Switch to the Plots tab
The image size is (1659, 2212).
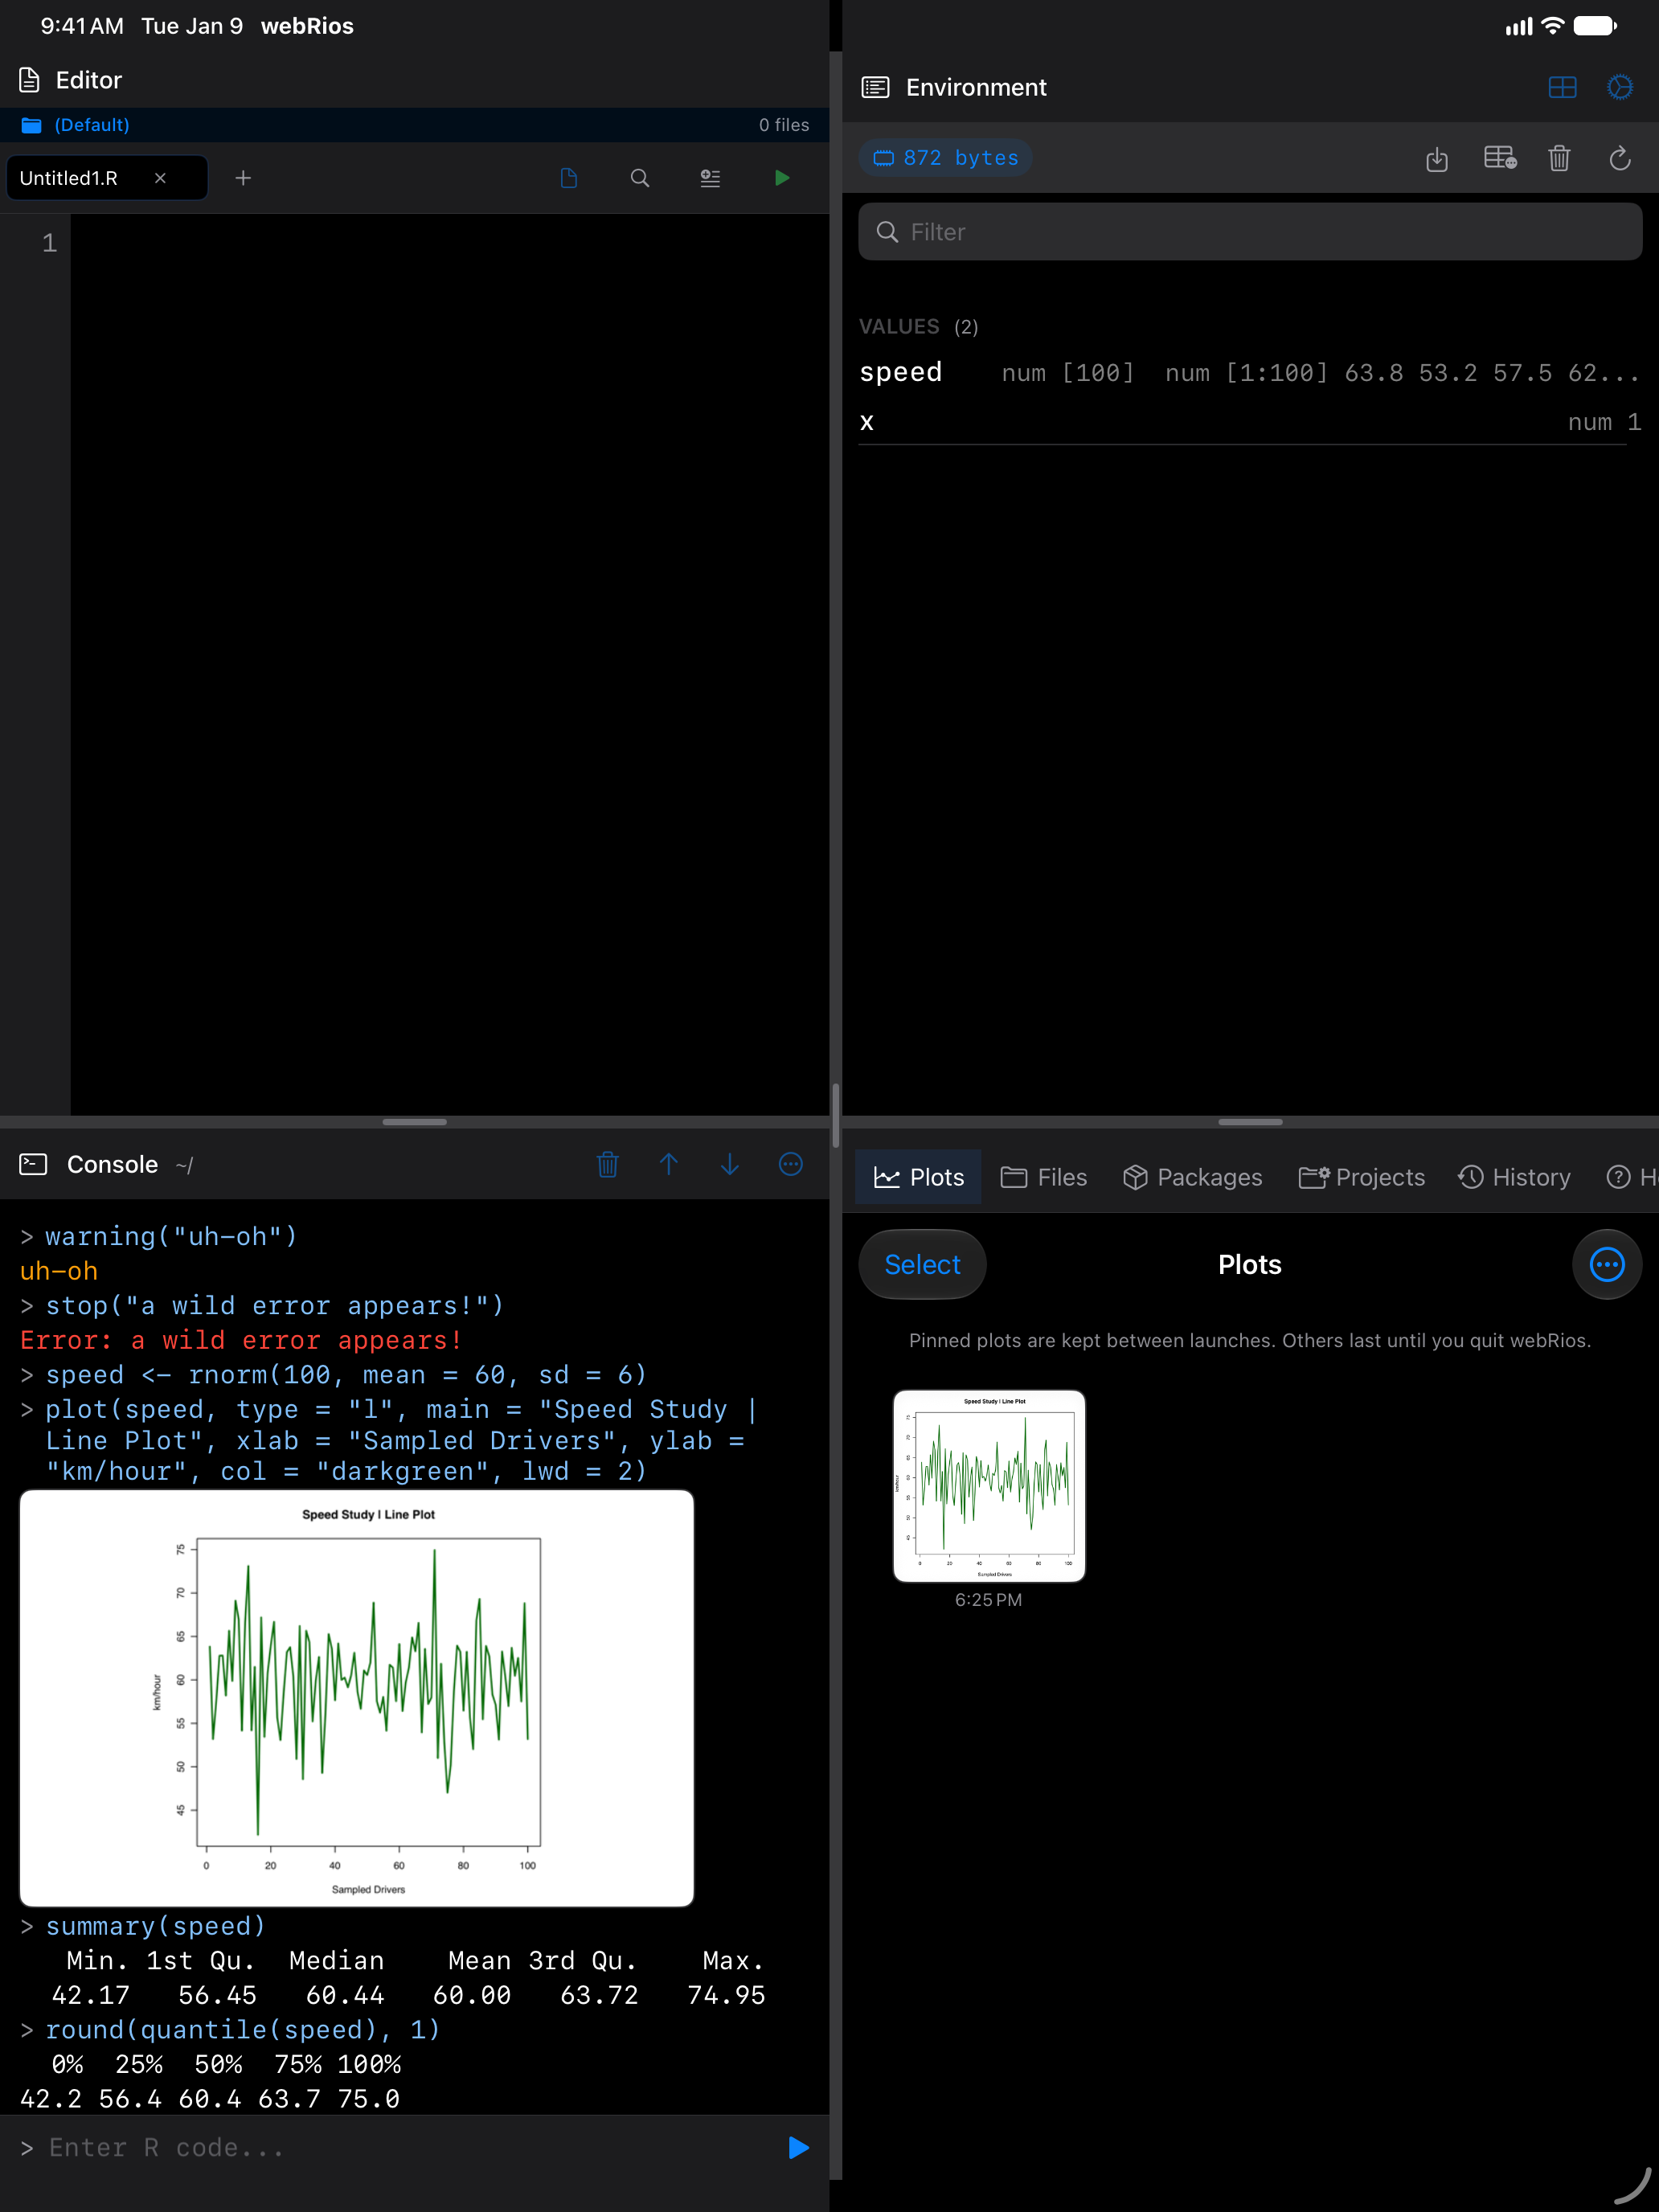(918, 1177)
